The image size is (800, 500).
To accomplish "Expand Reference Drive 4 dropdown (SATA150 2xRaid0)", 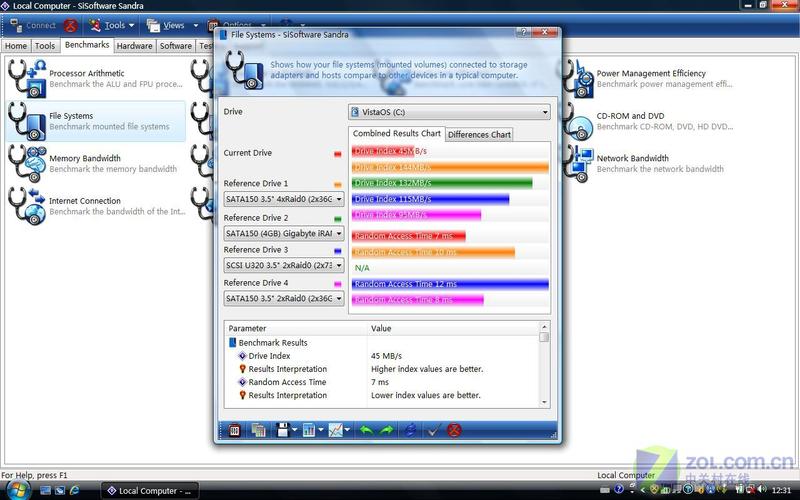I will pyautogui.click(x=284, y=298).
